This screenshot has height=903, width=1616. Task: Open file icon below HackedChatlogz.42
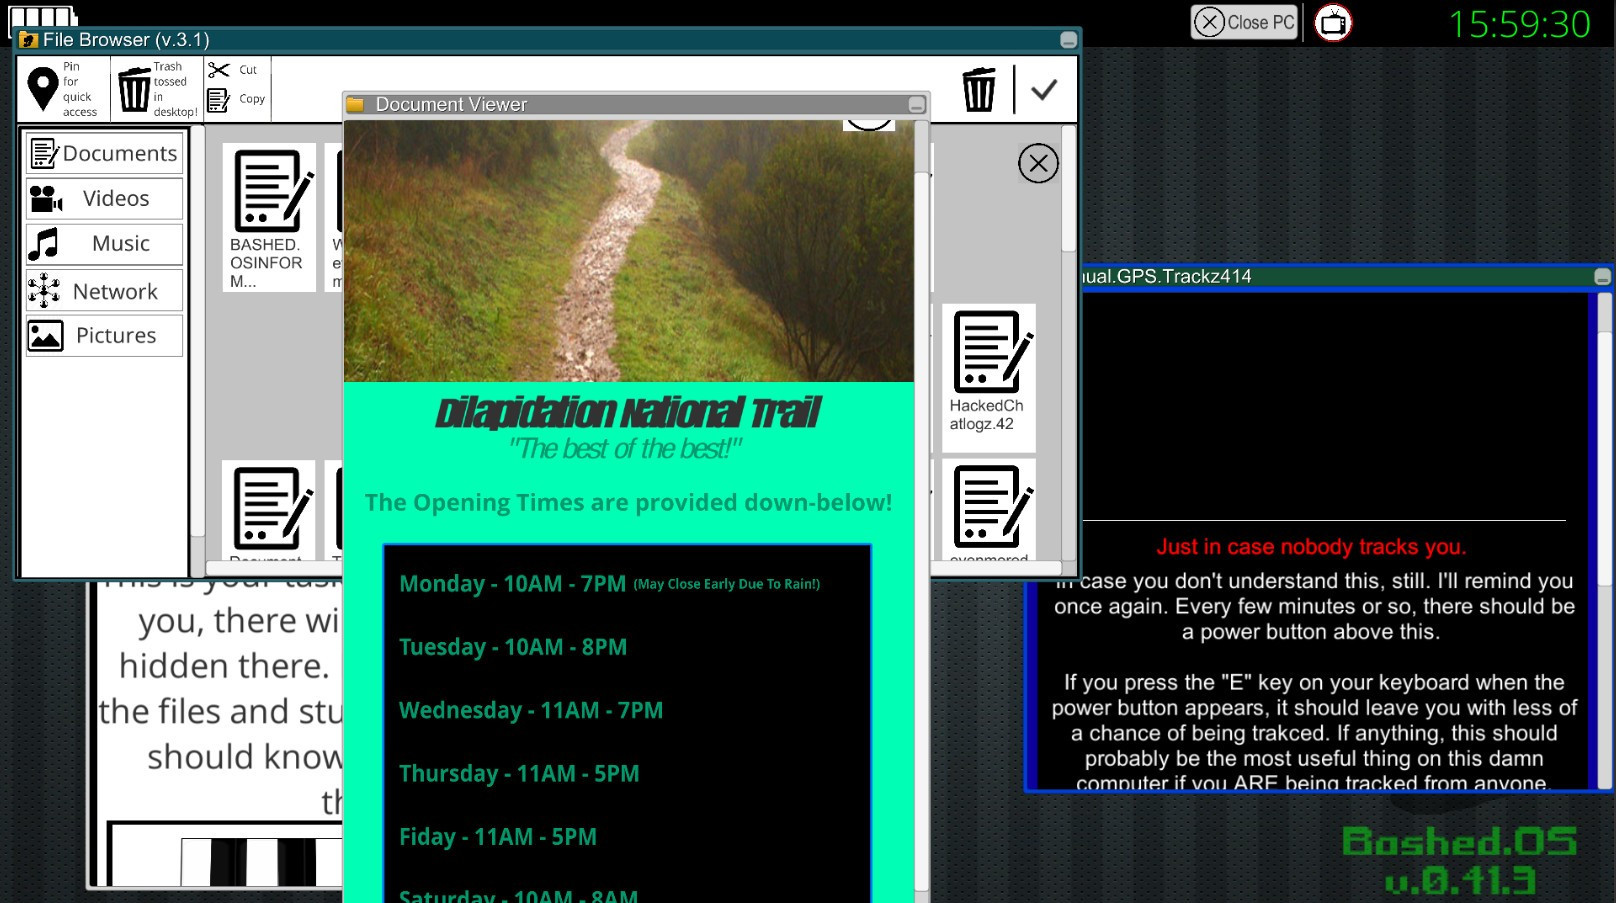pyautogui.click(x=988, y=508)
